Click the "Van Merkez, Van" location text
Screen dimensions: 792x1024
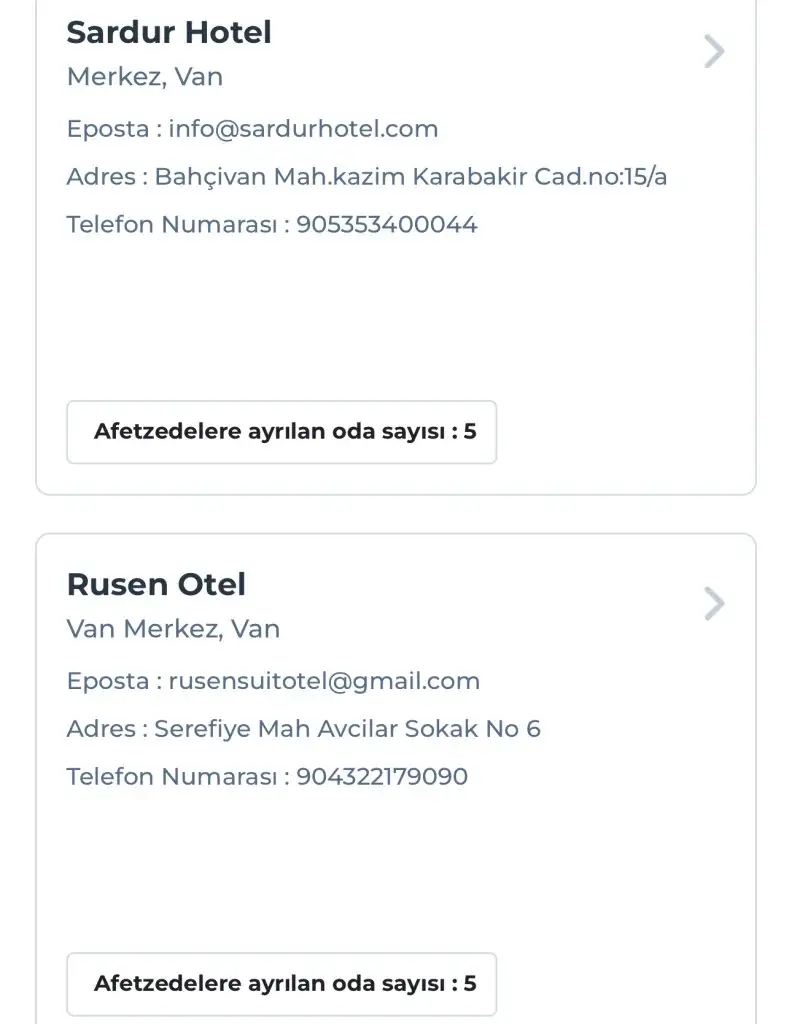pos(173,629)
